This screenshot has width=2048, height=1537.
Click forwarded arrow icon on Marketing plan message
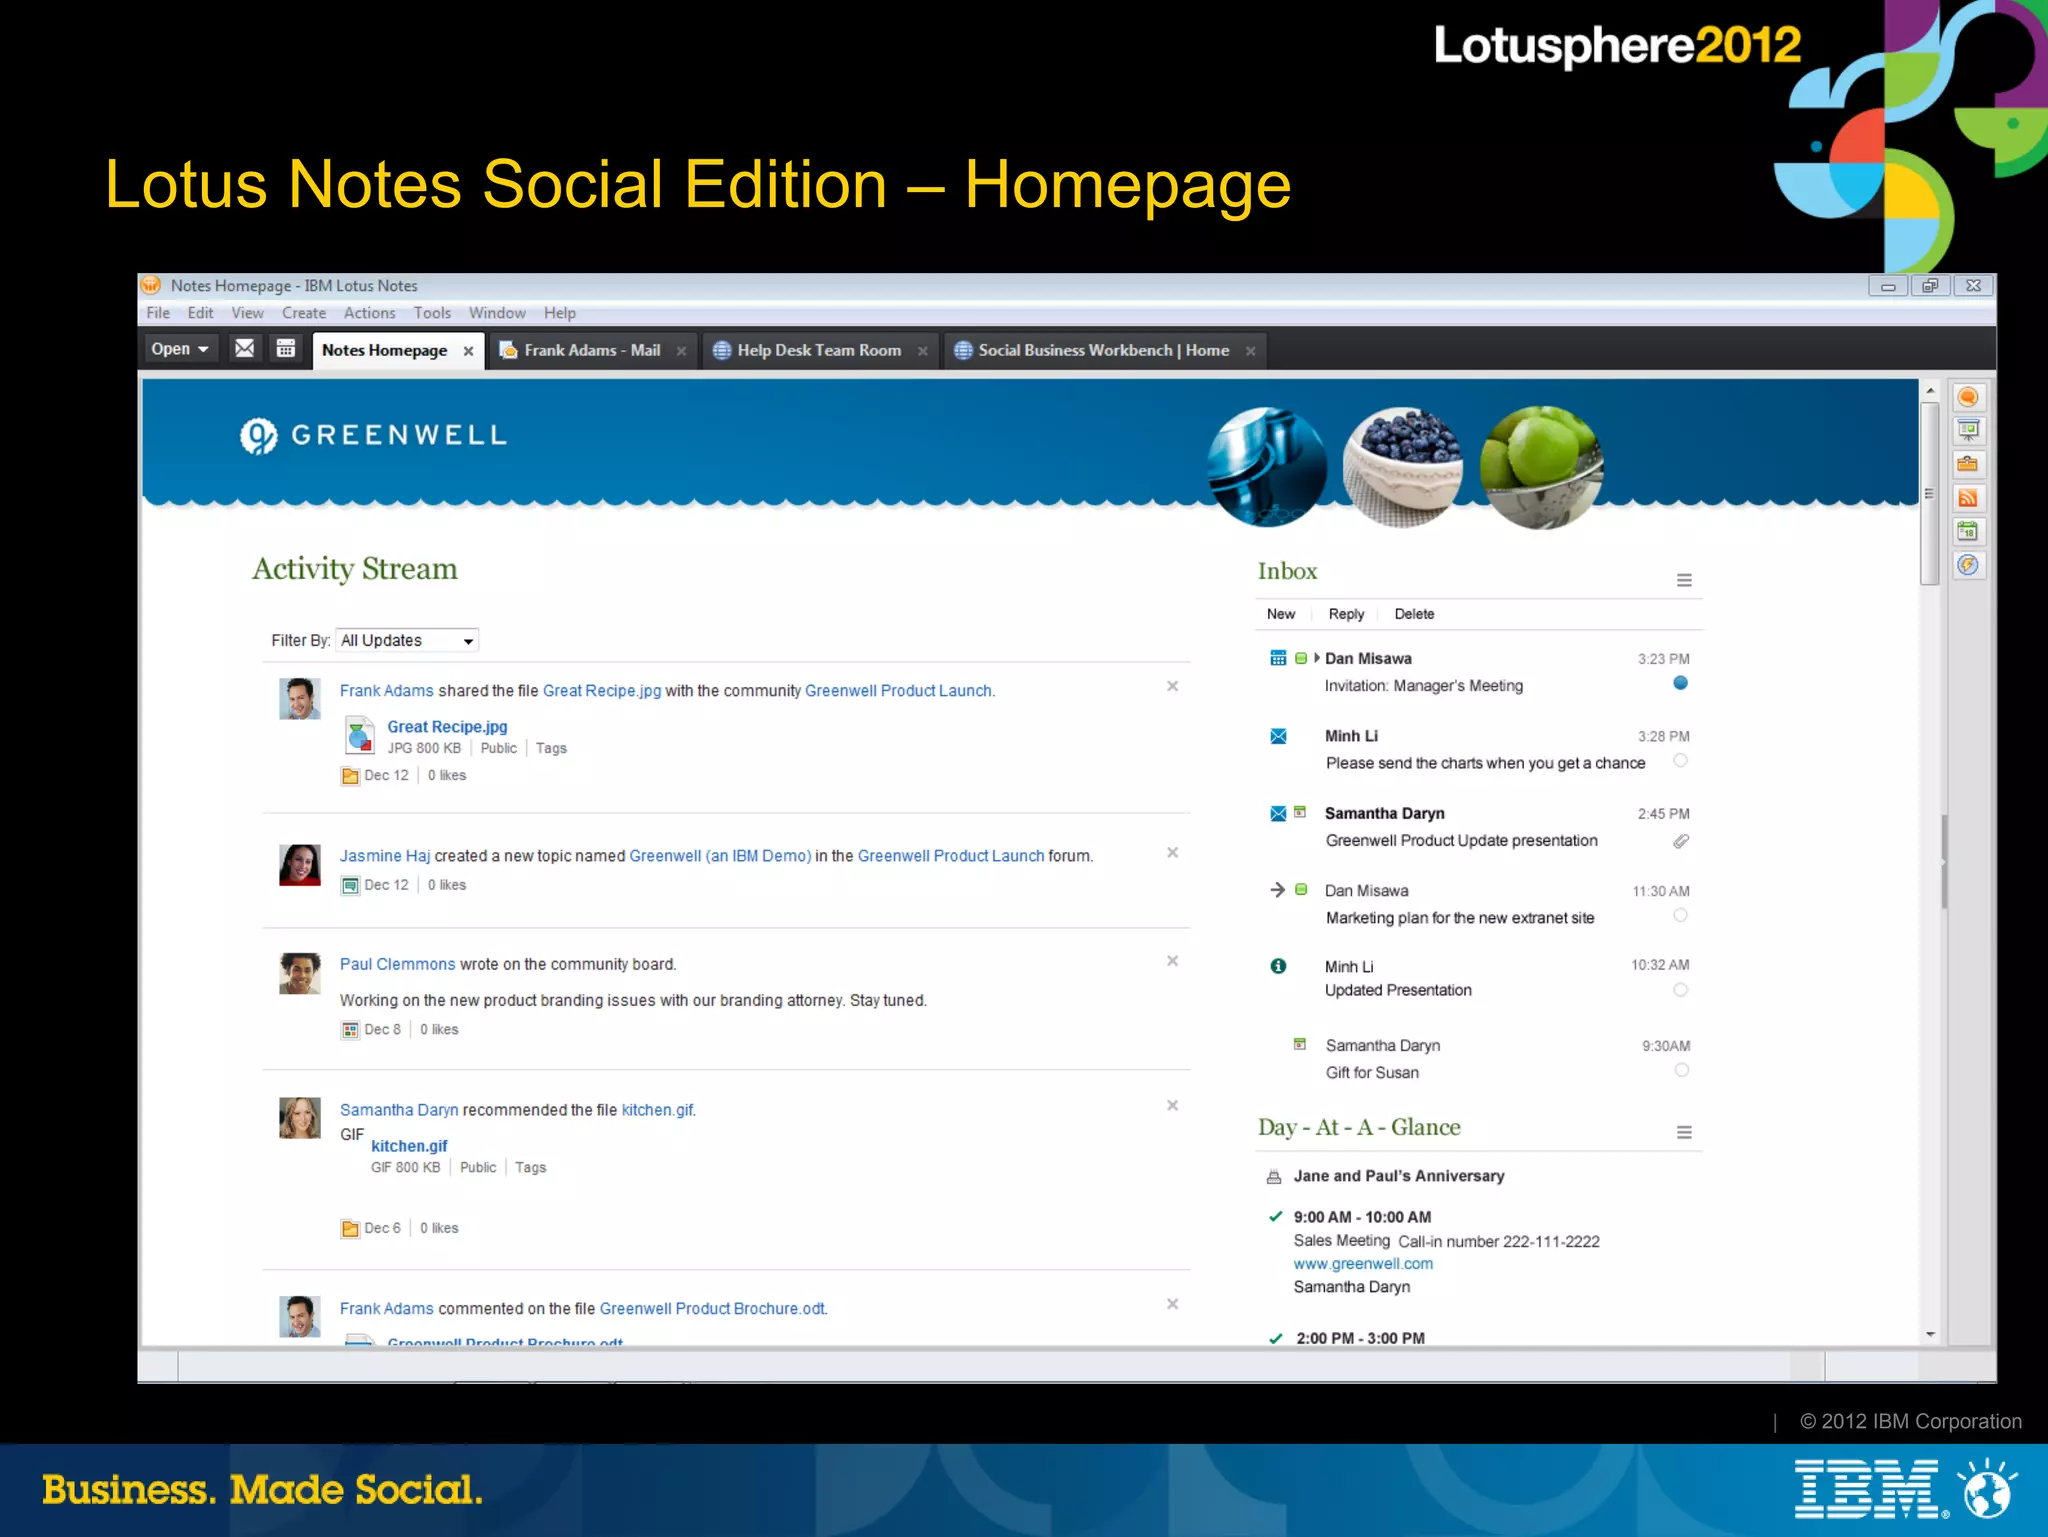(1277, 889)
